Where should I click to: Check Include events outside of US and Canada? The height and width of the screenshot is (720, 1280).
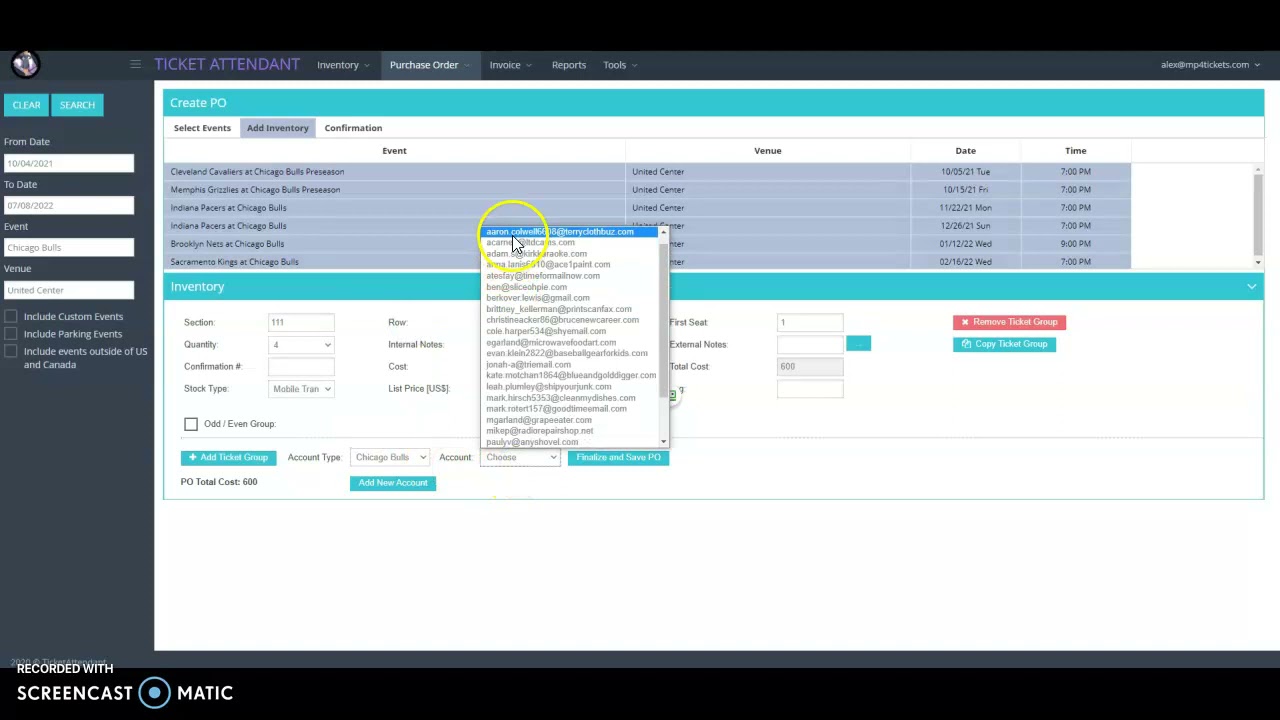click(x=11, y=351)
